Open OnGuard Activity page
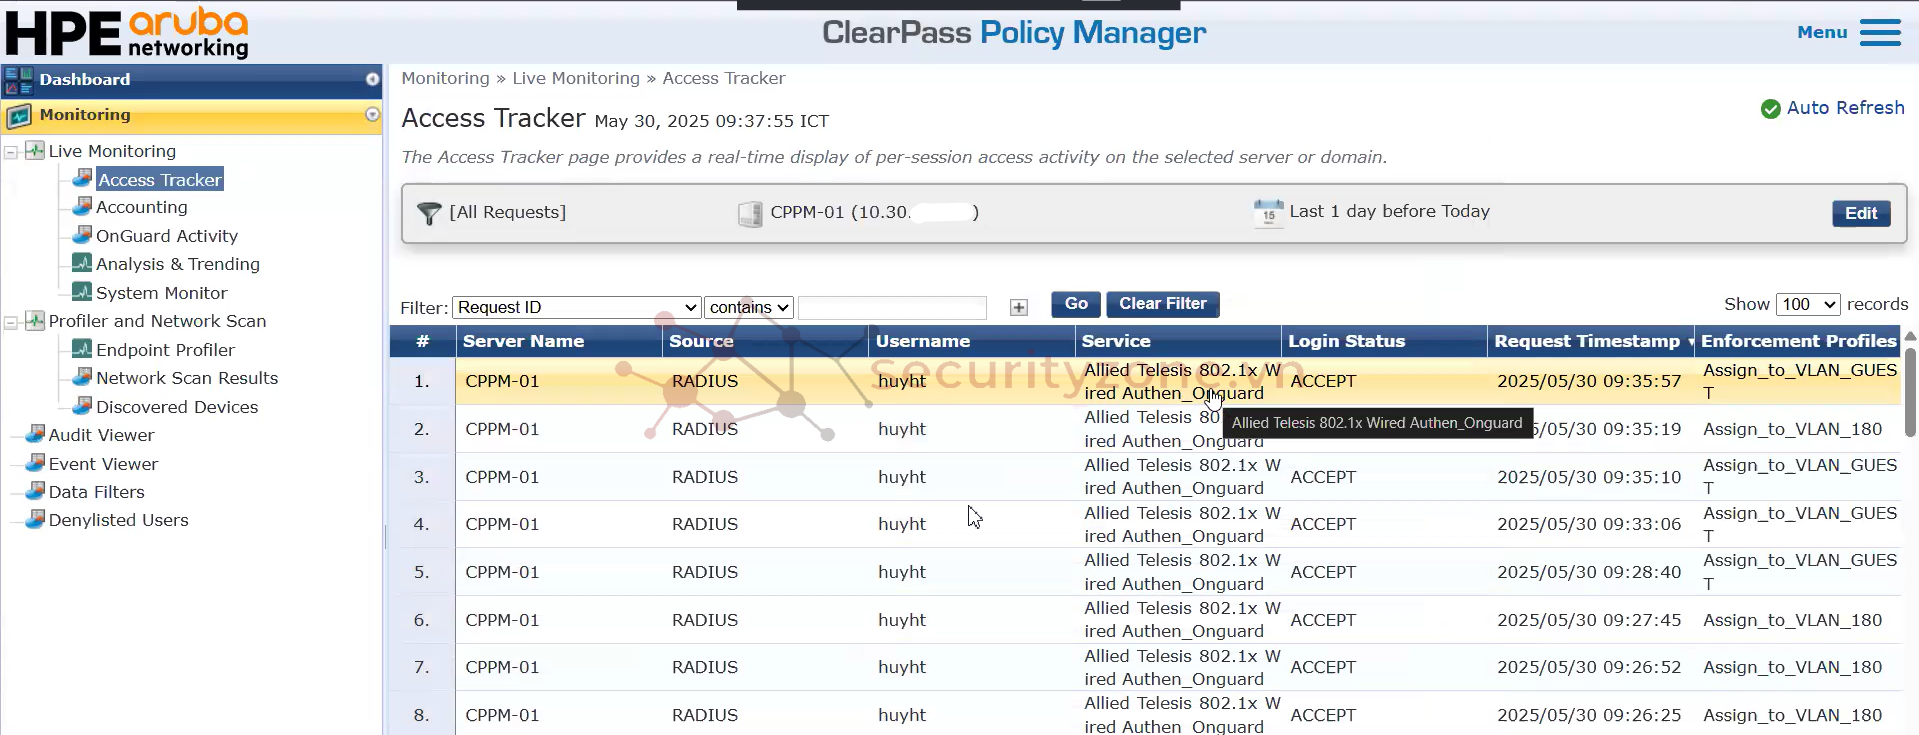 [x=167, y=236]
